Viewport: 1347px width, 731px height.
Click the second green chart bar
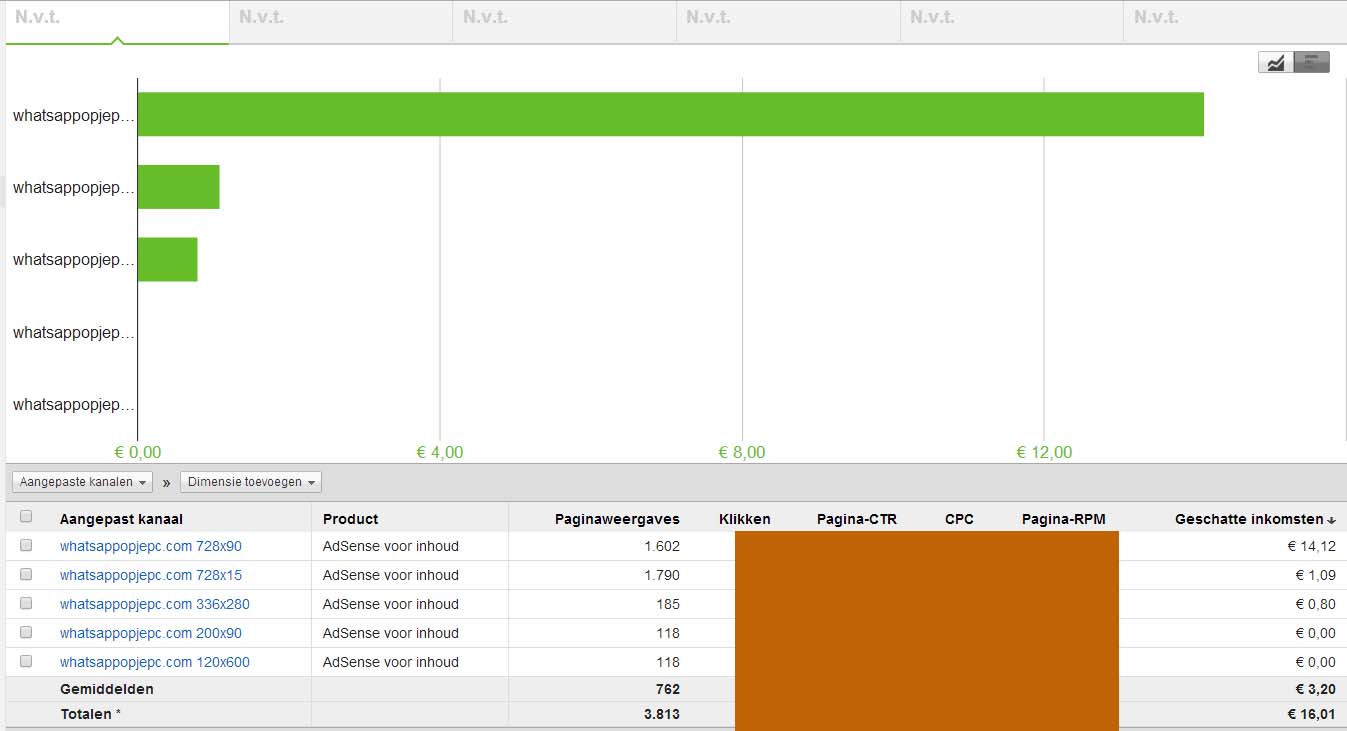pyautogui.click(x=179, y=187)
